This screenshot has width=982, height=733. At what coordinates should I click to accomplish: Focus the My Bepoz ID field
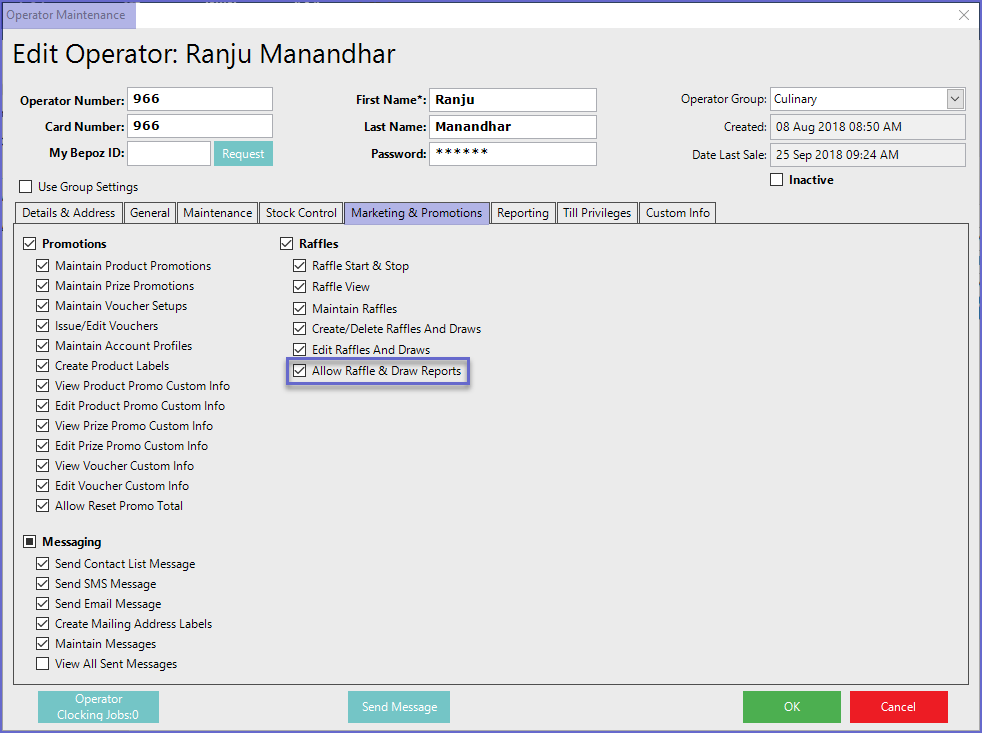pyautogui.click(x=169, y=154)
